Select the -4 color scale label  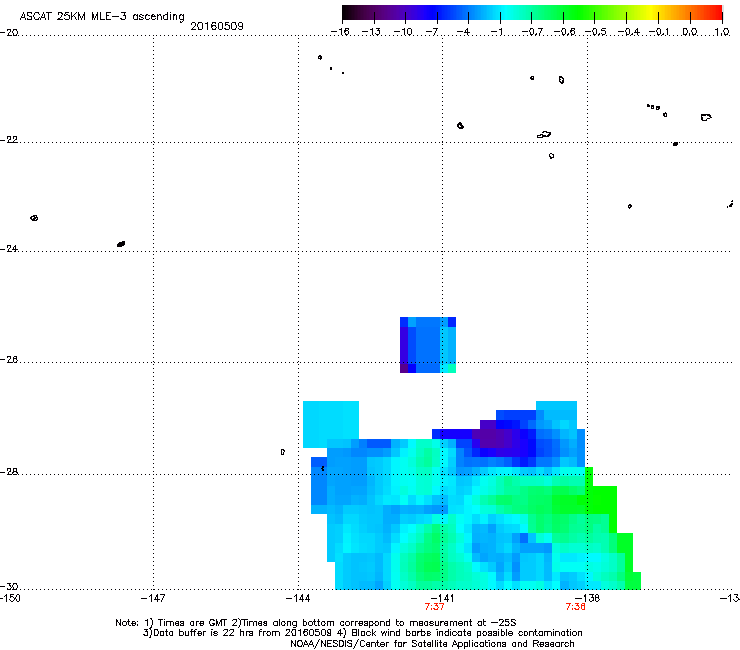(463, 32)
